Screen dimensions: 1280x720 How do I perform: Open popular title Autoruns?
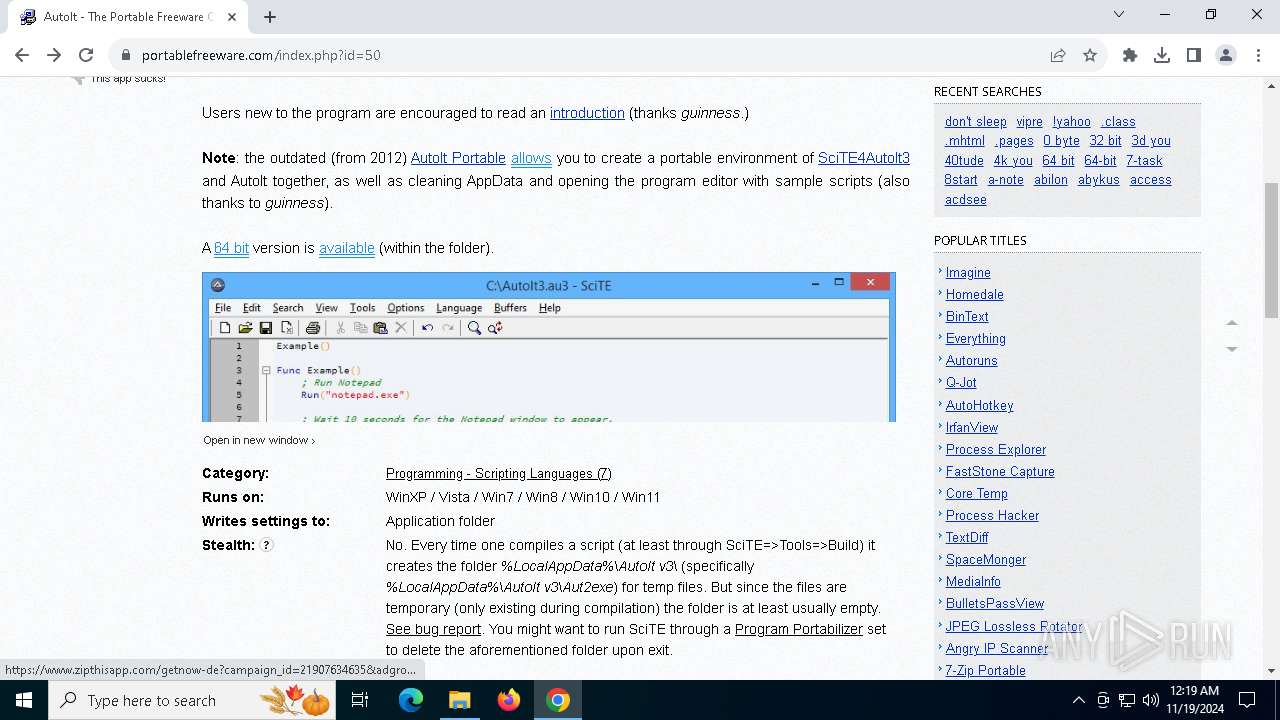tap(972, 361)
